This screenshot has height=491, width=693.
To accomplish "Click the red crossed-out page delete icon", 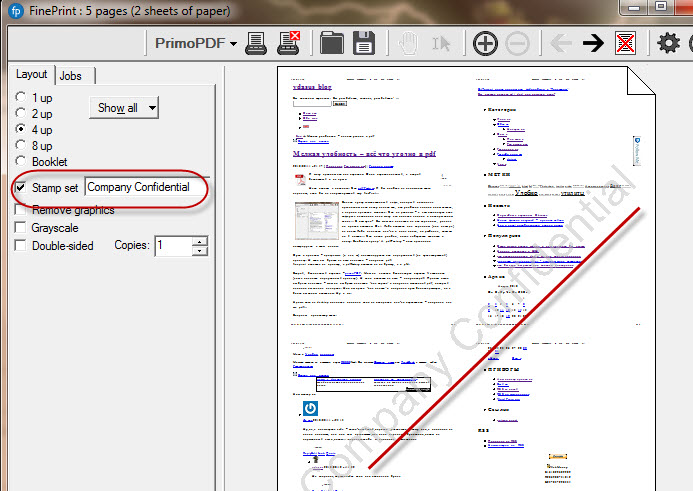I will pos(626,43).
